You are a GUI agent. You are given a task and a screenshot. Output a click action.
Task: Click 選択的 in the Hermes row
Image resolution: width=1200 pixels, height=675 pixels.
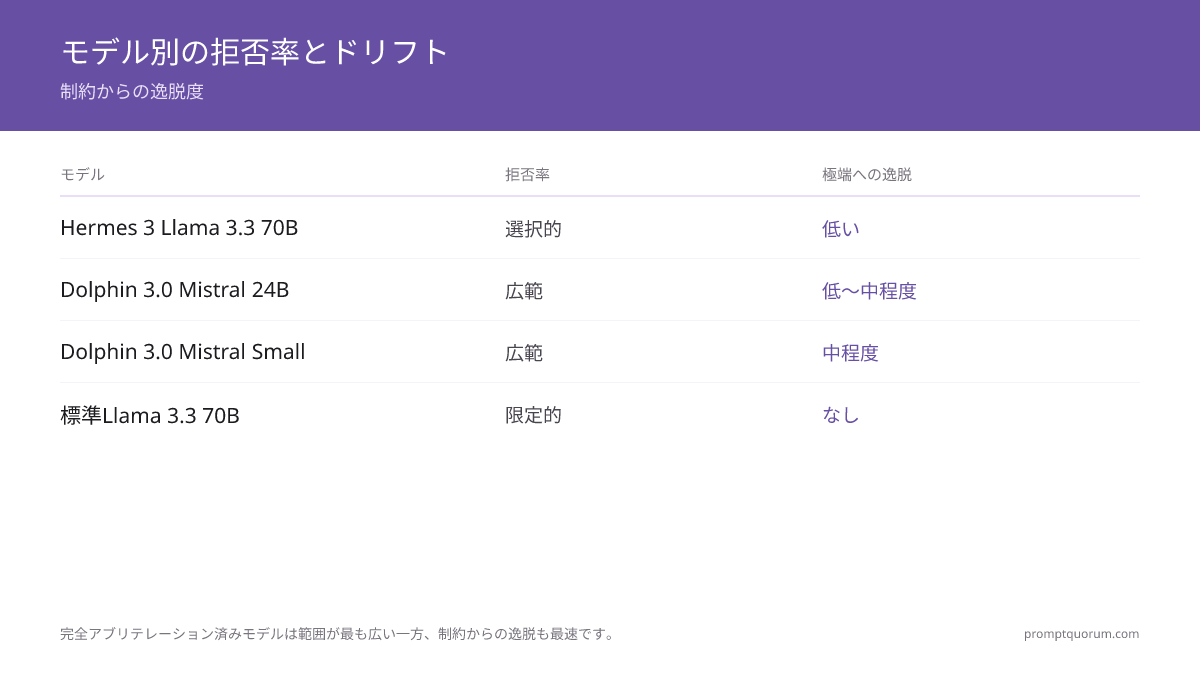pos(533,229)
